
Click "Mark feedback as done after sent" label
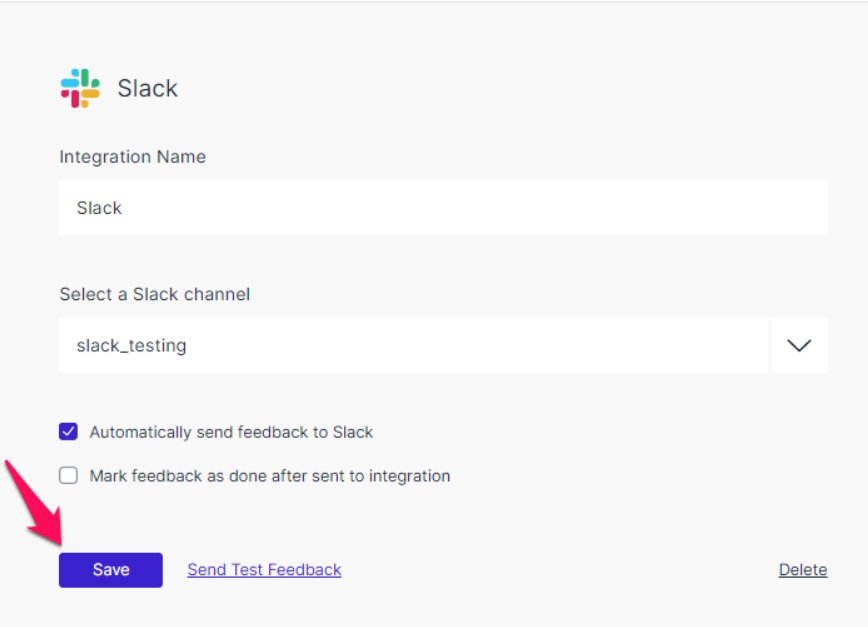click(270, 476)
